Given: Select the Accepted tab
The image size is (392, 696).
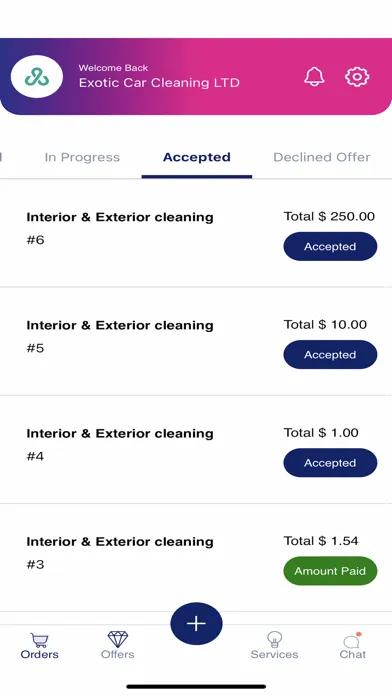Looking at the screenshot, I should pyautogui.click(x=197, y=157).
